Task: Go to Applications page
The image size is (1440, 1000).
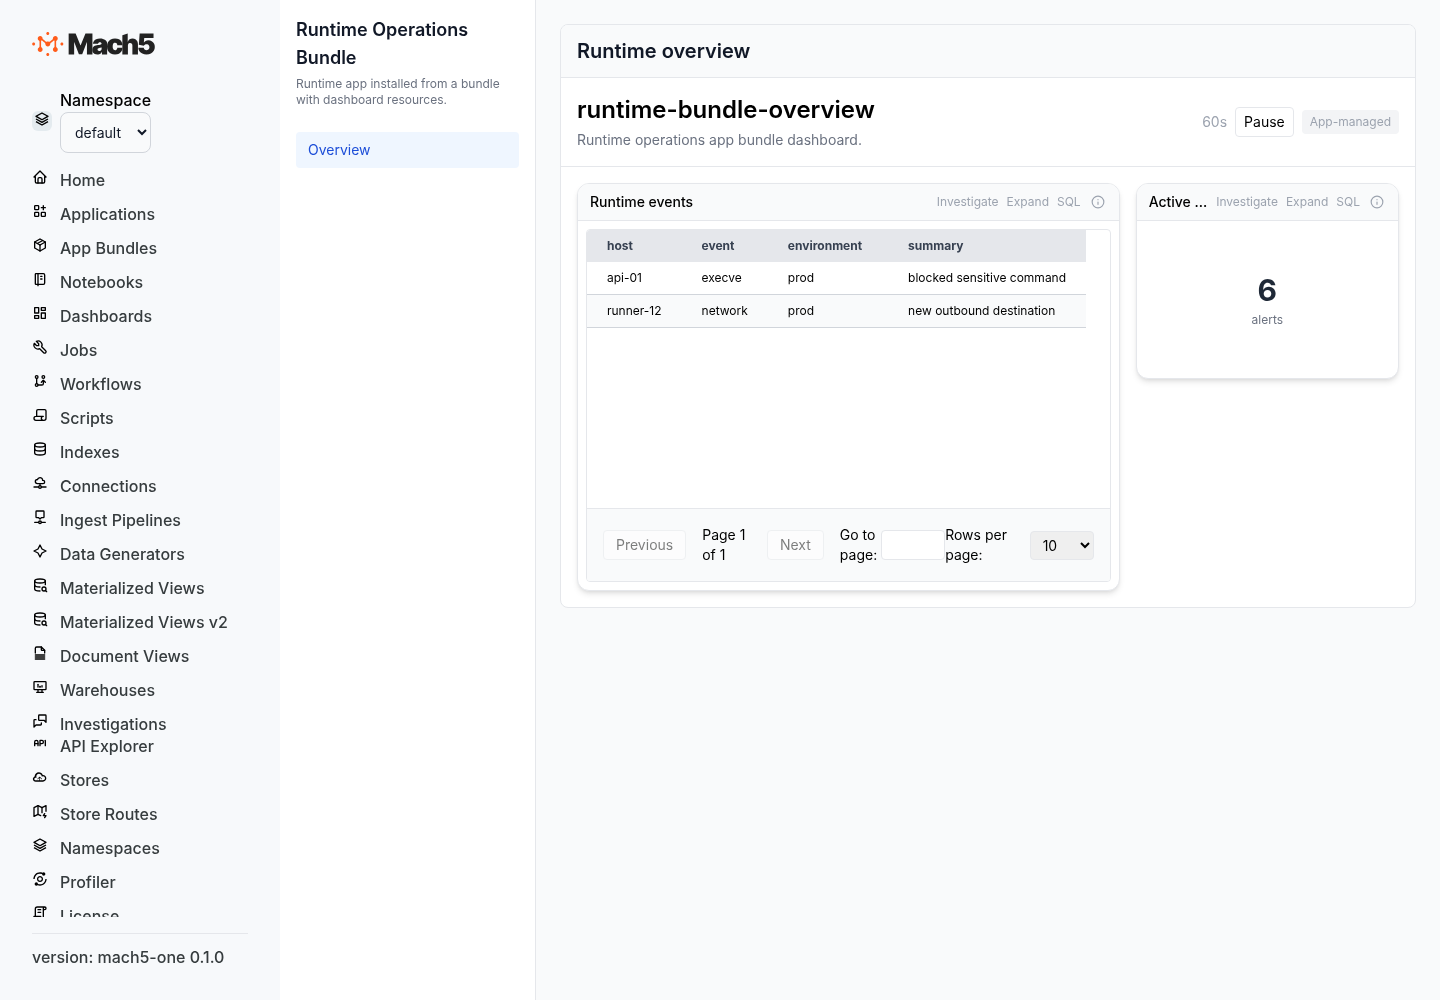Action: (x=107, y=214)
